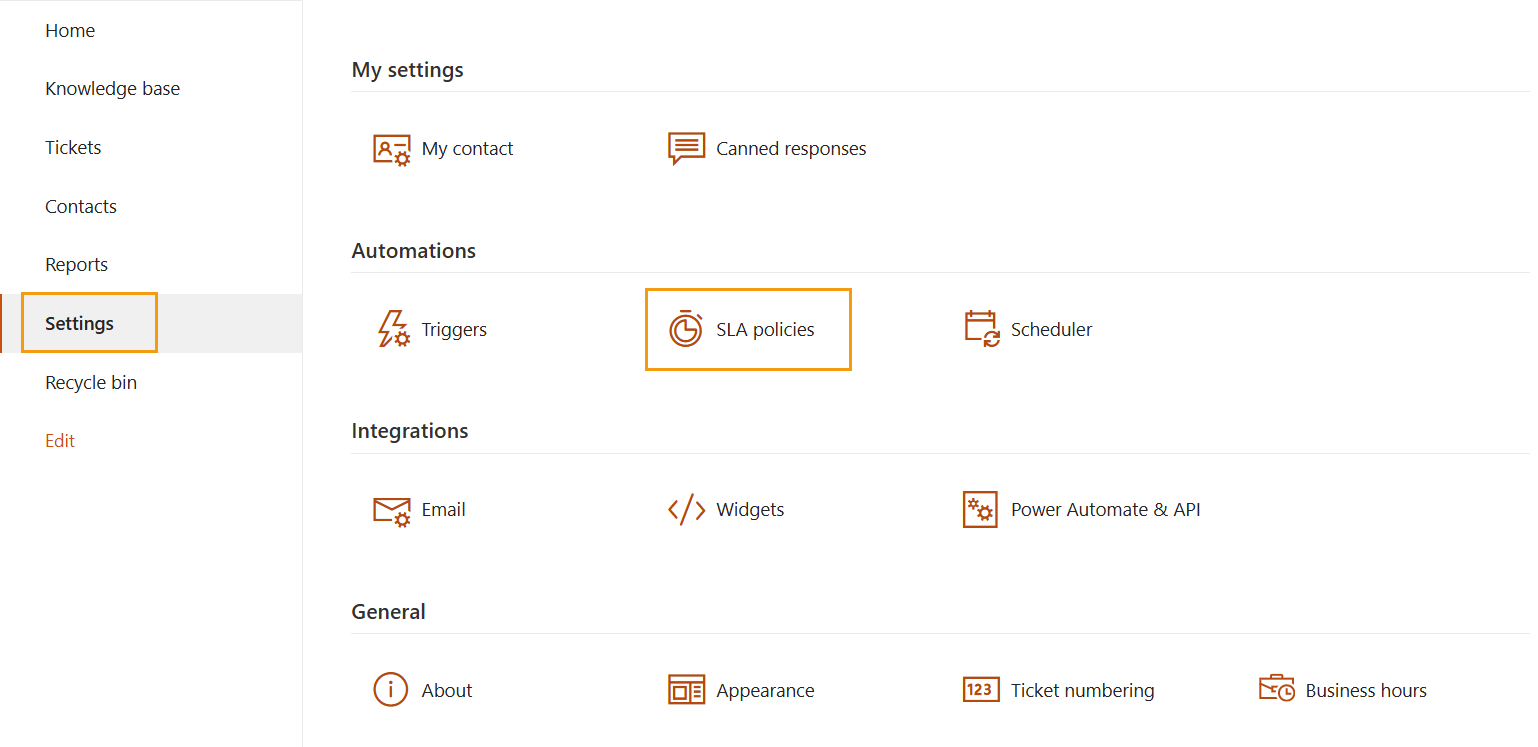Screen dimensions: 1538x747
Task: Click the Edit link in sidebar
Action: (x=60, y=441)
